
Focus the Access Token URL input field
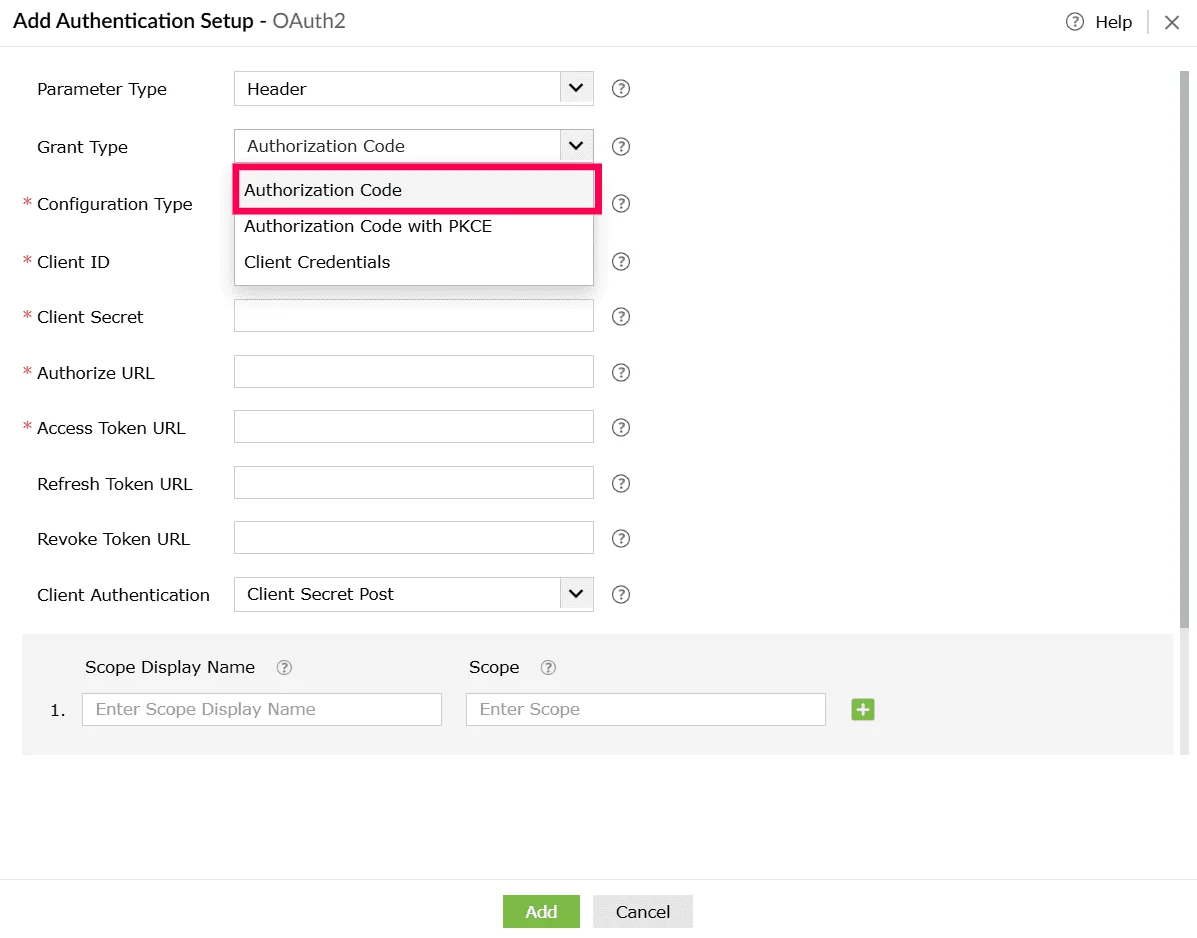point(414,427)
